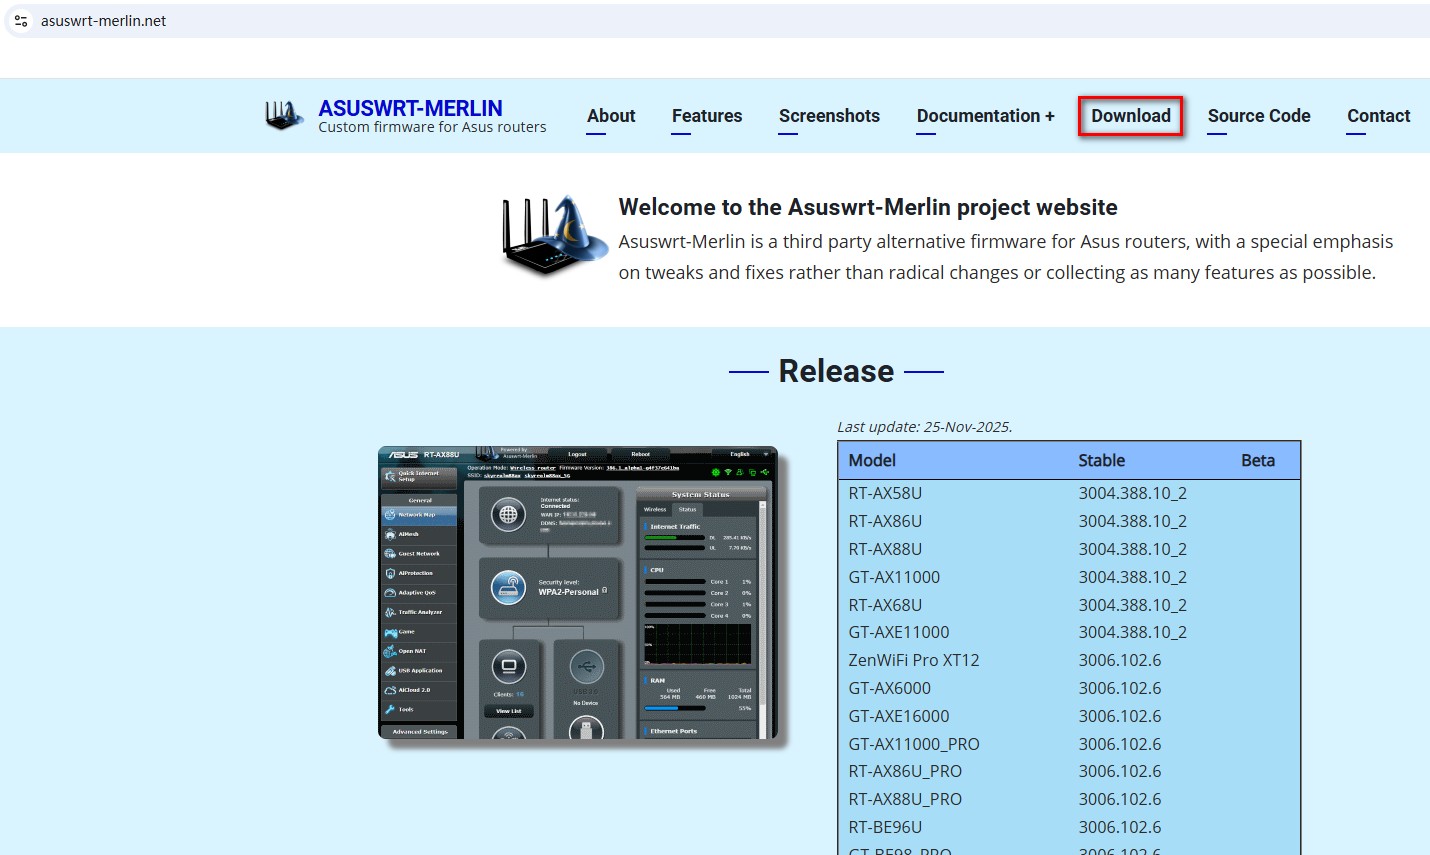
Task: Select the RT-AX86U_PRO model cell
Action: [904, 771]
